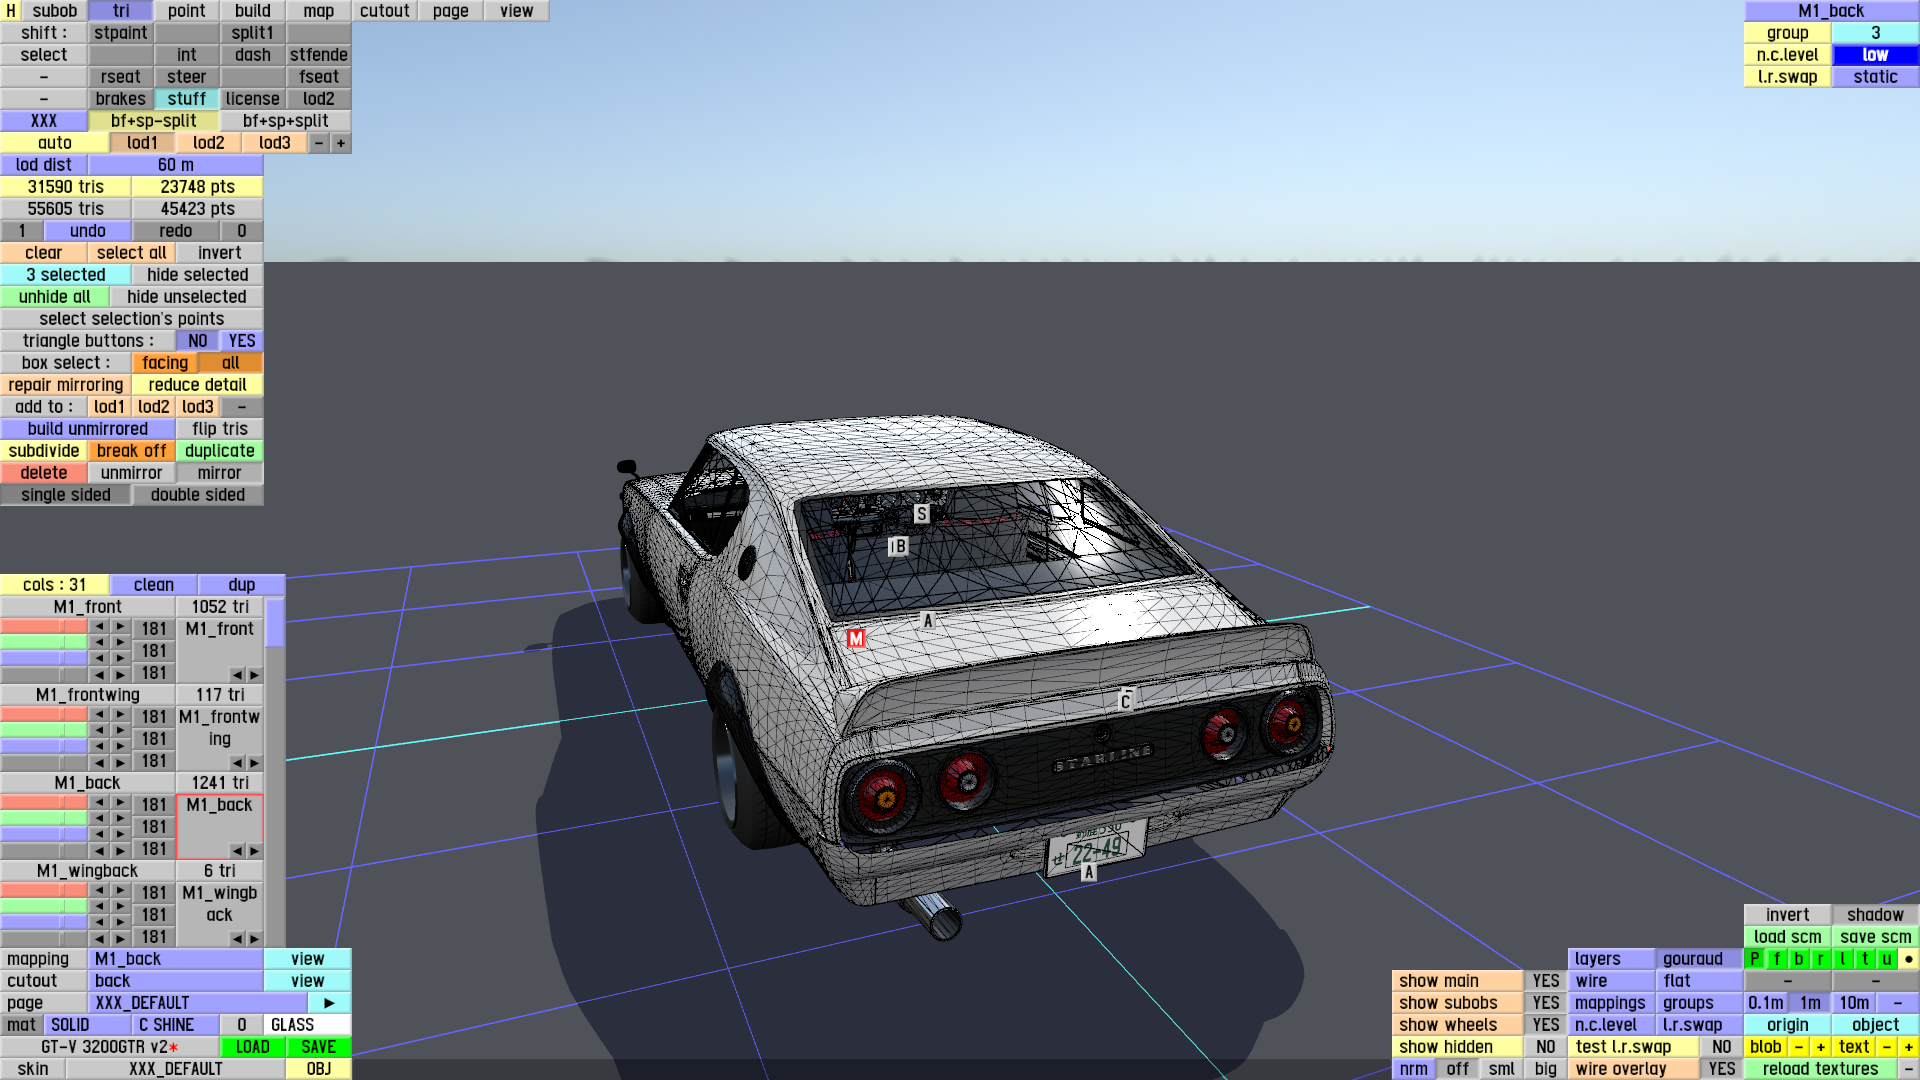The image size is (1920, 1080).
Task: Click the materials list scrollbar thumb
Action: pyautogui.click(x=275, y=622)
